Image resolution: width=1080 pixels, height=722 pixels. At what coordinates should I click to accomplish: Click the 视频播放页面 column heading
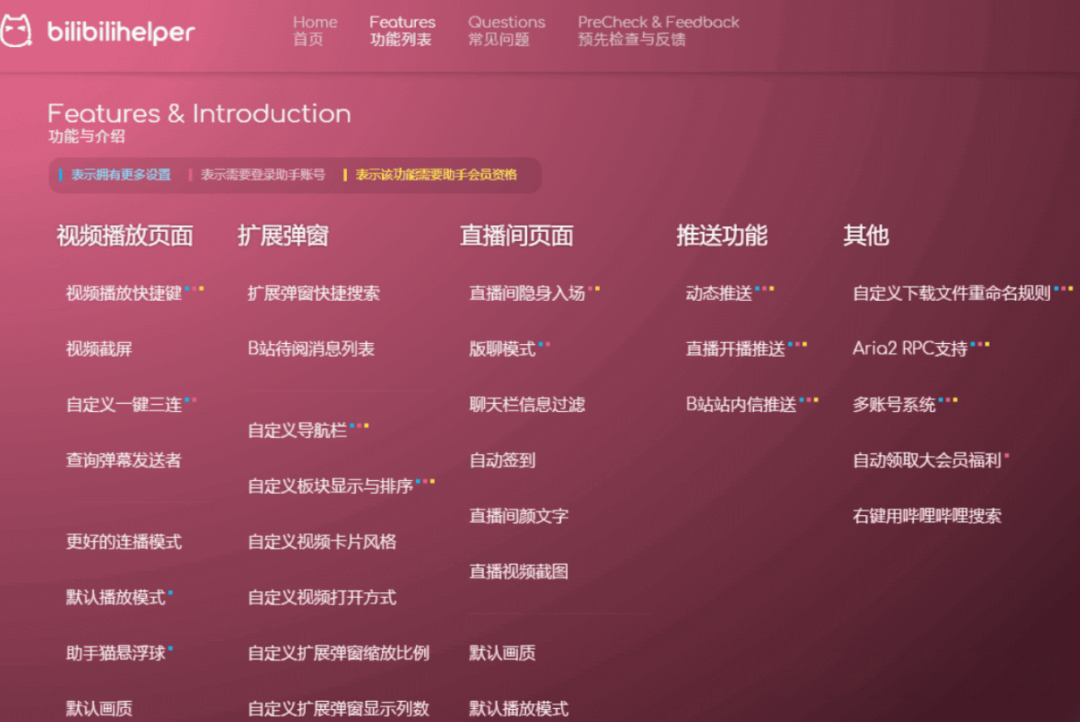[125, 236]
